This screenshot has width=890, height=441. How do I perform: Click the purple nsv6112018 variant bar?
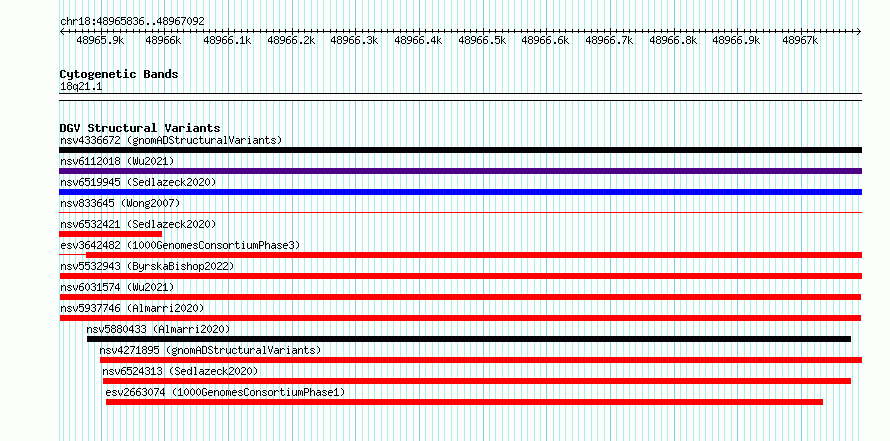click(460, 171)
